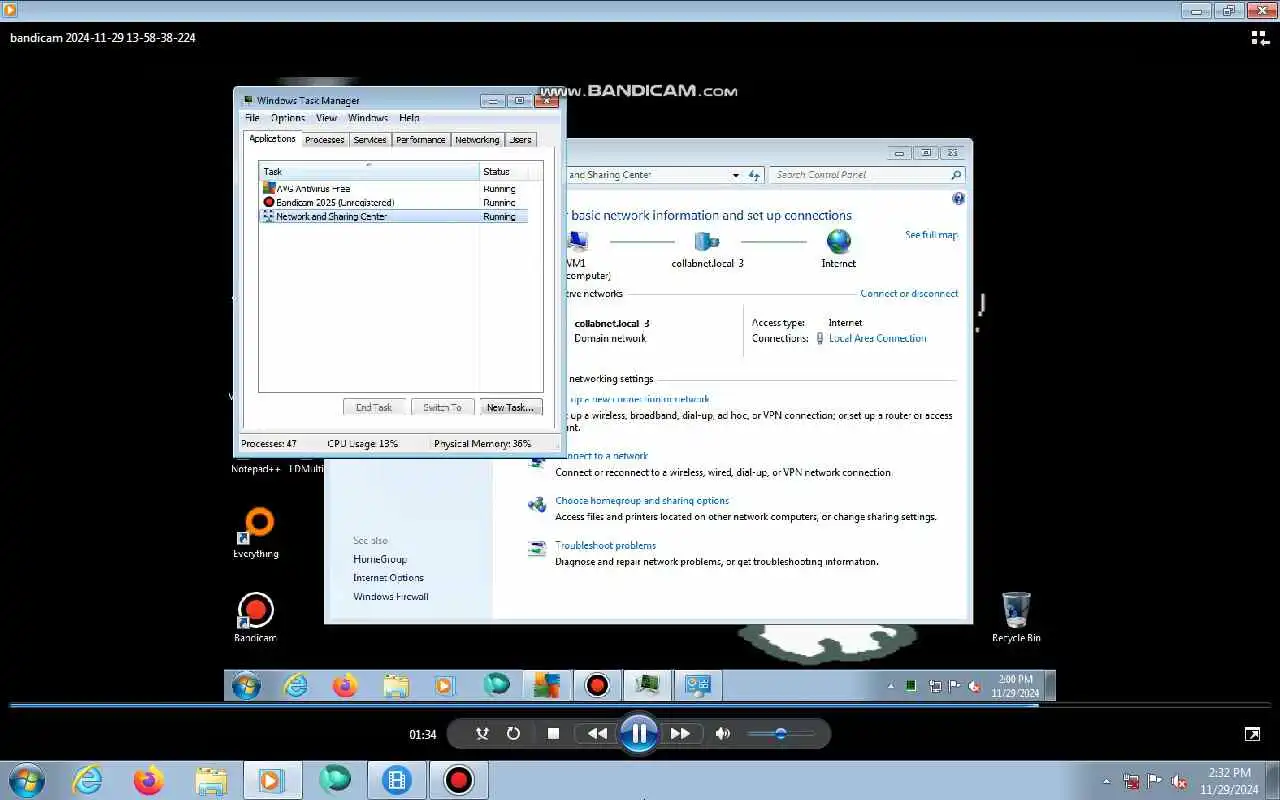Click the red network icon in the bottom tray
The width and height of the screenshot is (1280, 800).
[1131, 781]
